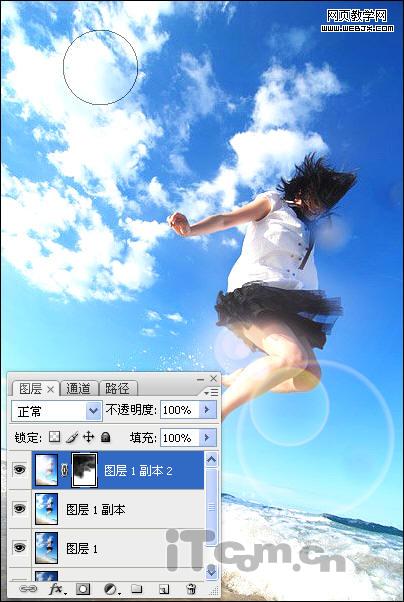Create a new group folder icon

[x=137, y=589]
